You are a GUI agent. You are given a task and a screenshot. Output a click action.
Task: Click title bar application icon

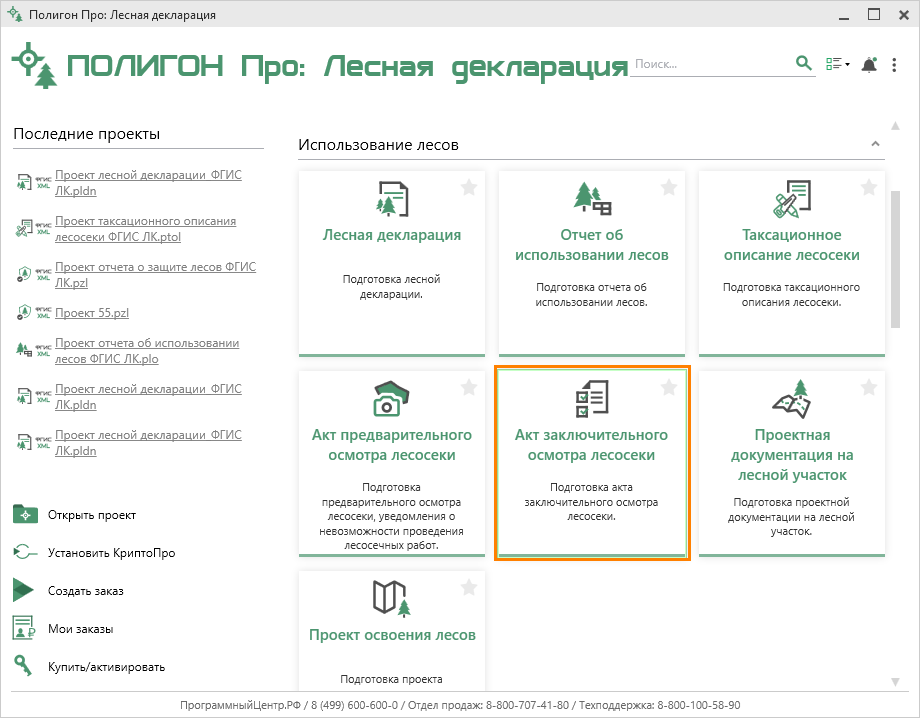(15, 14)
